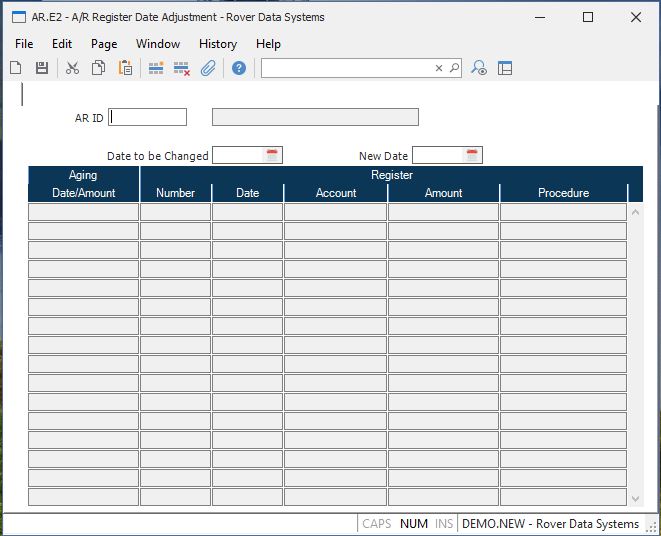This screenshot has height=536, width=661.
Task: Click the Delete row toolbar icon
Action: tap(182, 68)
